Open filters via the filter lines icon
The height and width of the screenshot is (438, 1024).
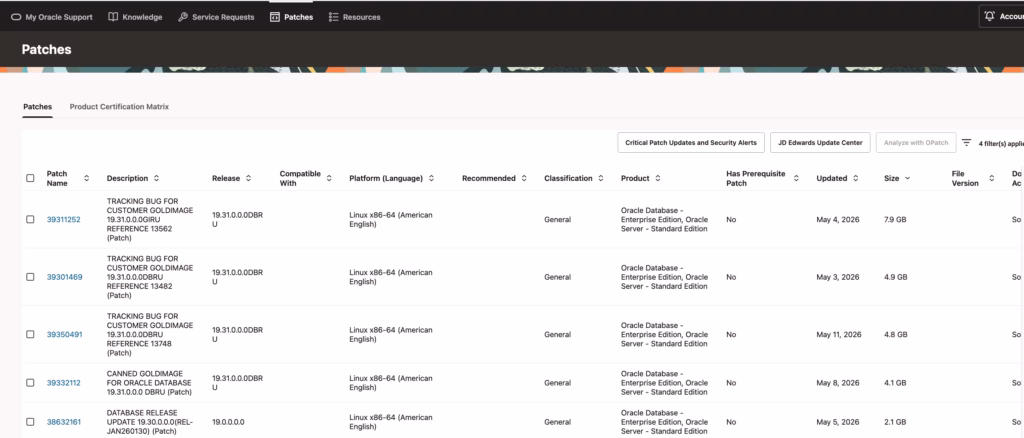click(967, 142)
